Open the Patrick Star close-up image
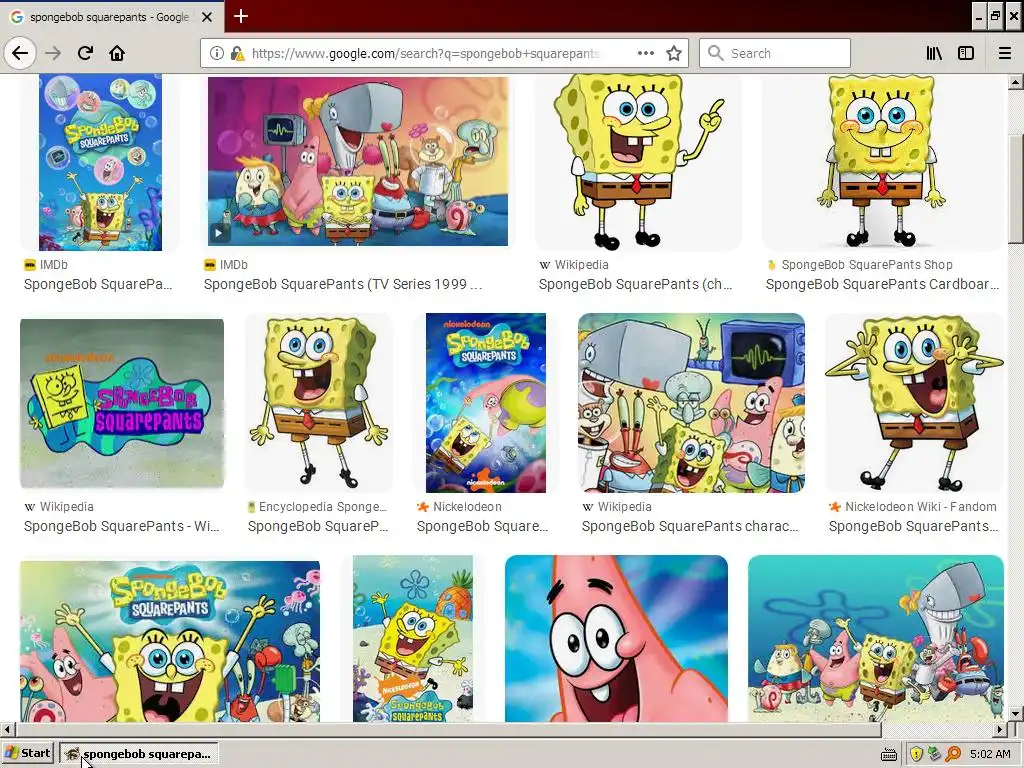The image size is (1024, 768). pos(616,639)
